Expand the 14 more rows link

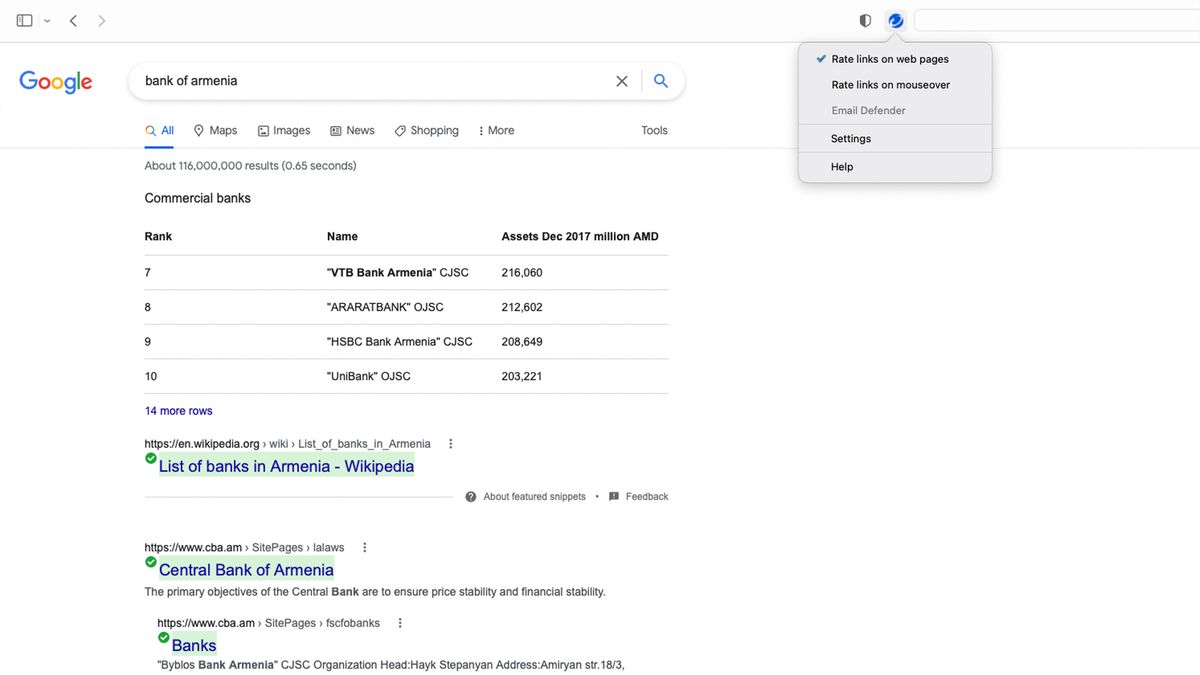pyautogui.click(x=178, y=411)
